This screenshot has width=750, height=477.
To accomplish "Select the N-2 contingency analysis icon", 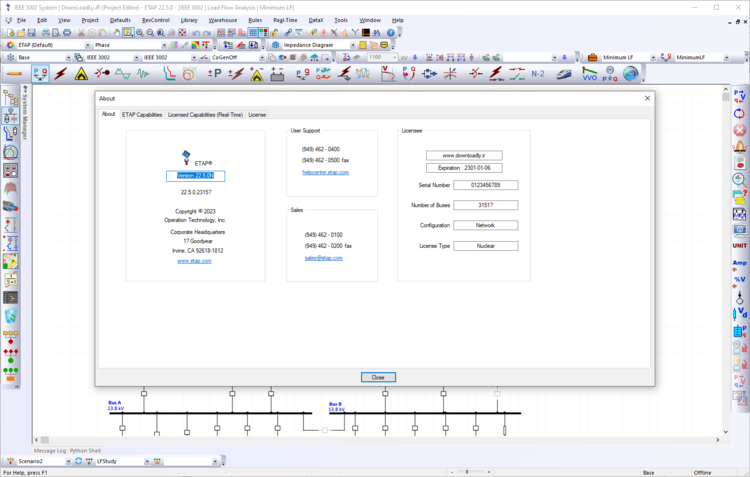I will (538, 74).
